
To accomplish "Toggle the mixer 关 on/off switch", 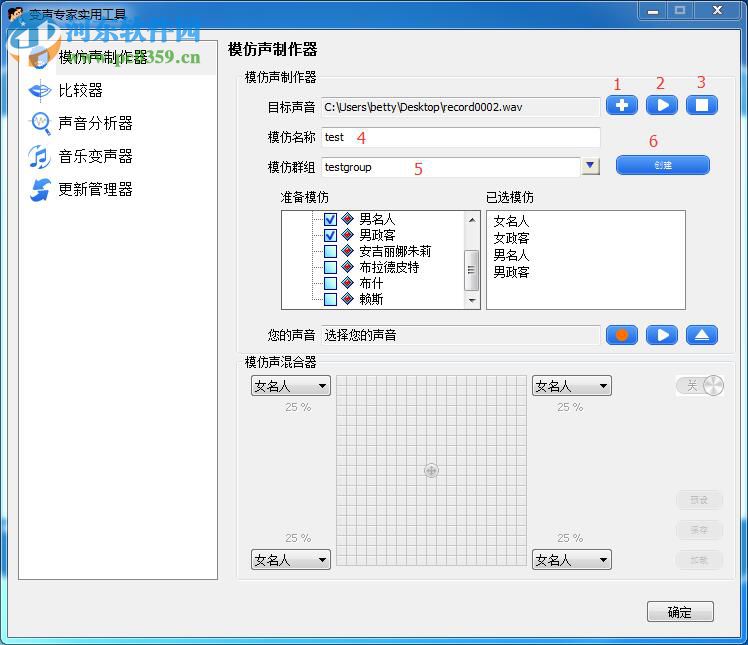I will (x=700, y=385).
